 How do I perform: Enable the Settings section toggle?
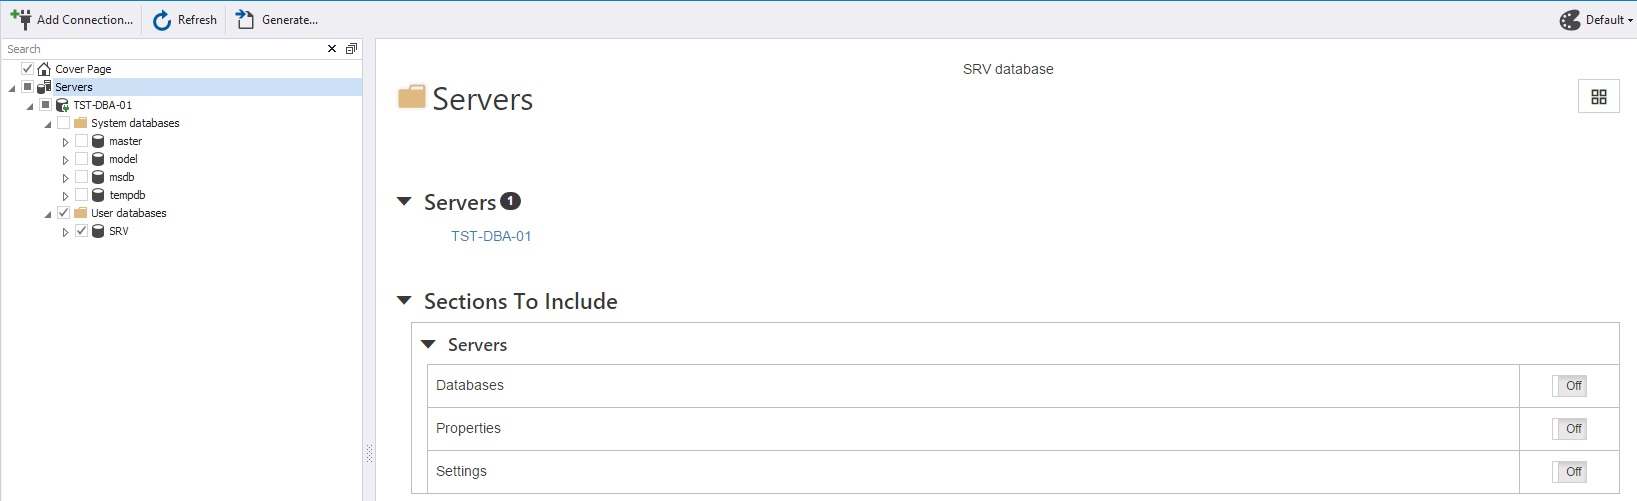[1569, 472]
